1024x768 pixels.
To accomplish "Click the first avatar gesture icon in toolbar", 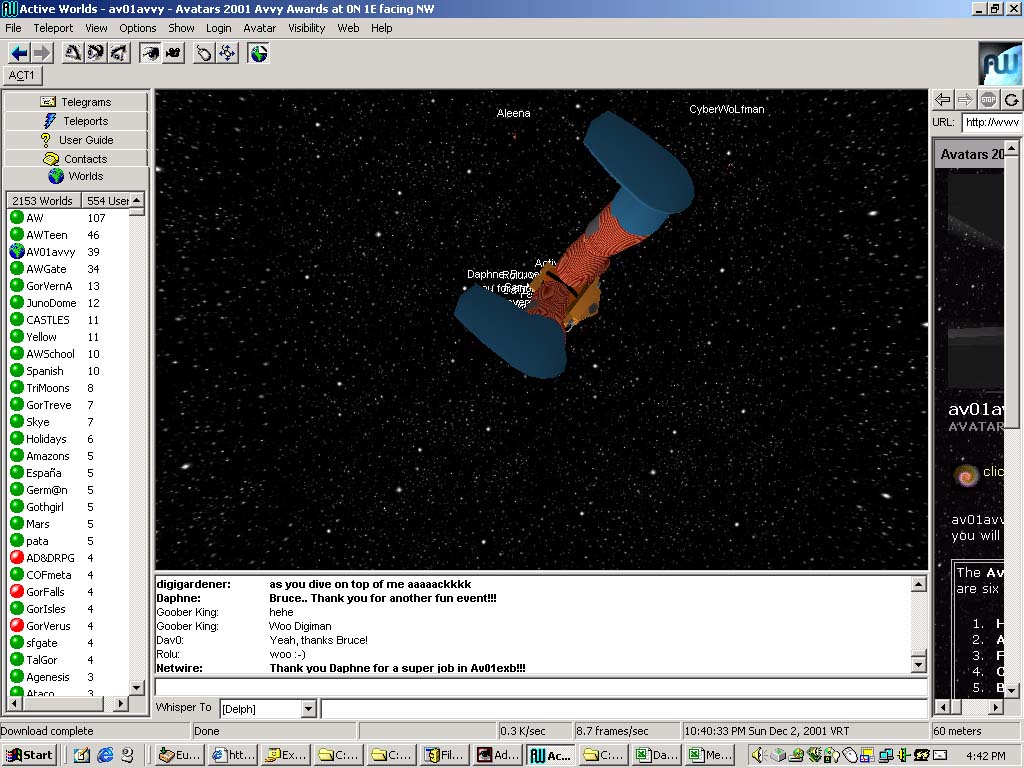I will click(x=73, y=53).
